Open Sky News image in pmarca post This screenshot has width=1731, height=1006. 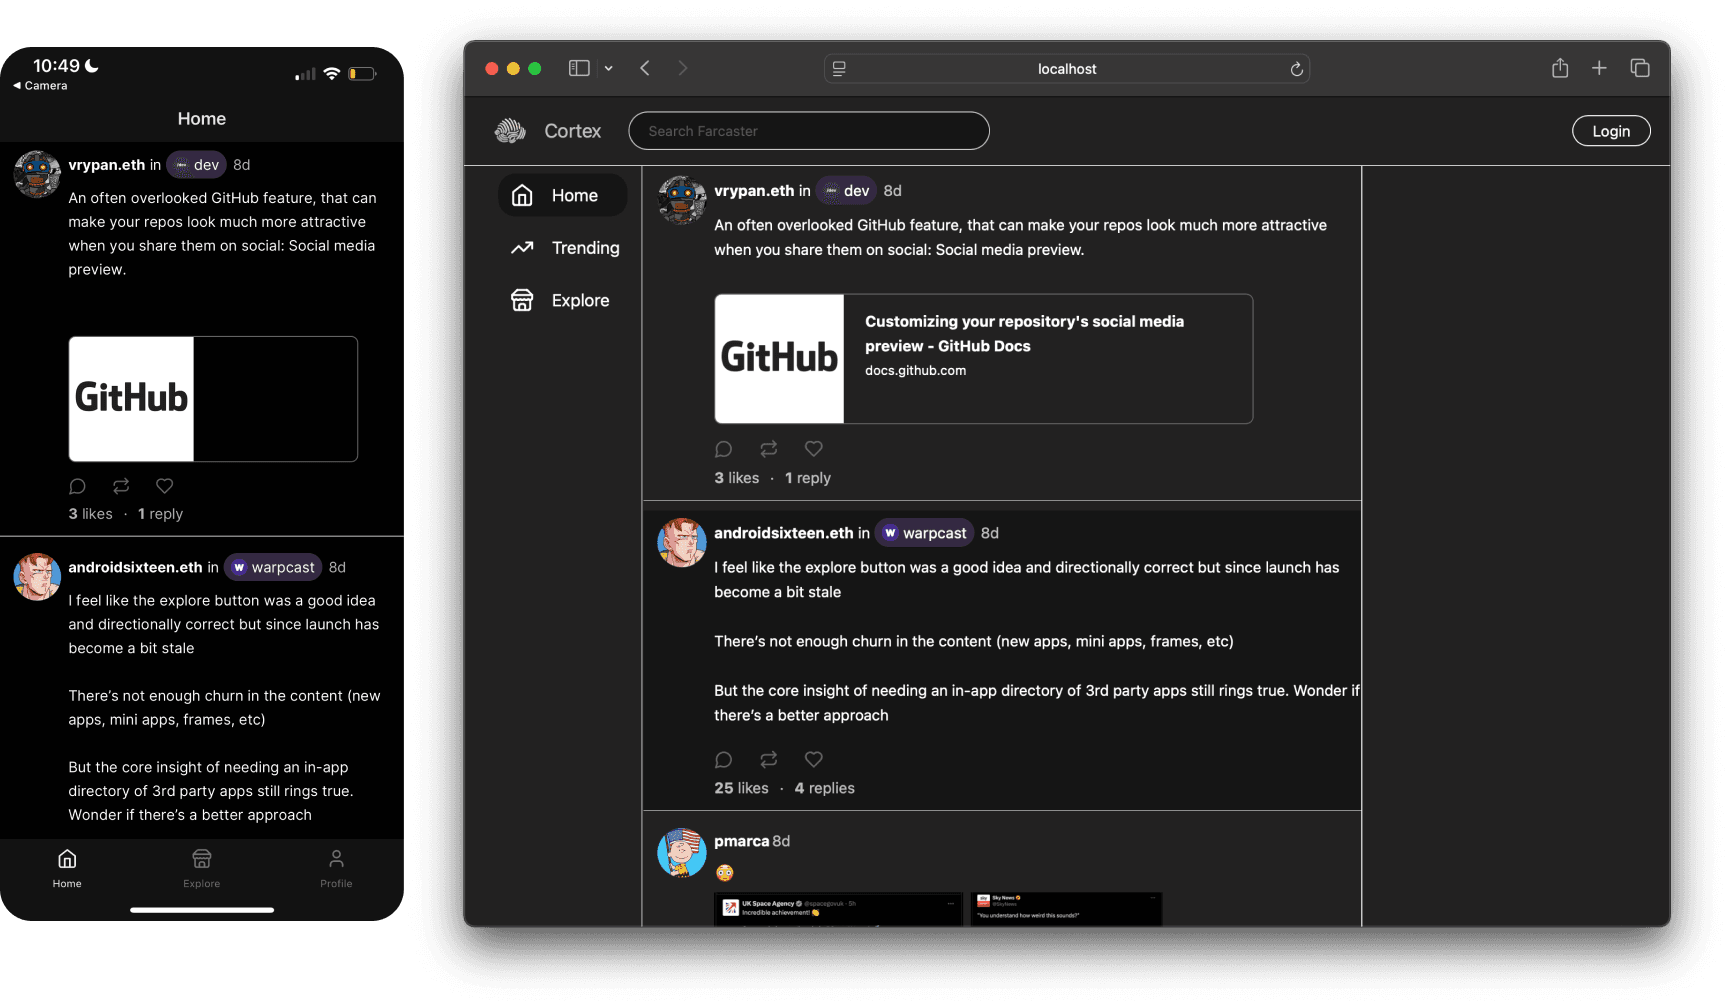click(1066, 909)
